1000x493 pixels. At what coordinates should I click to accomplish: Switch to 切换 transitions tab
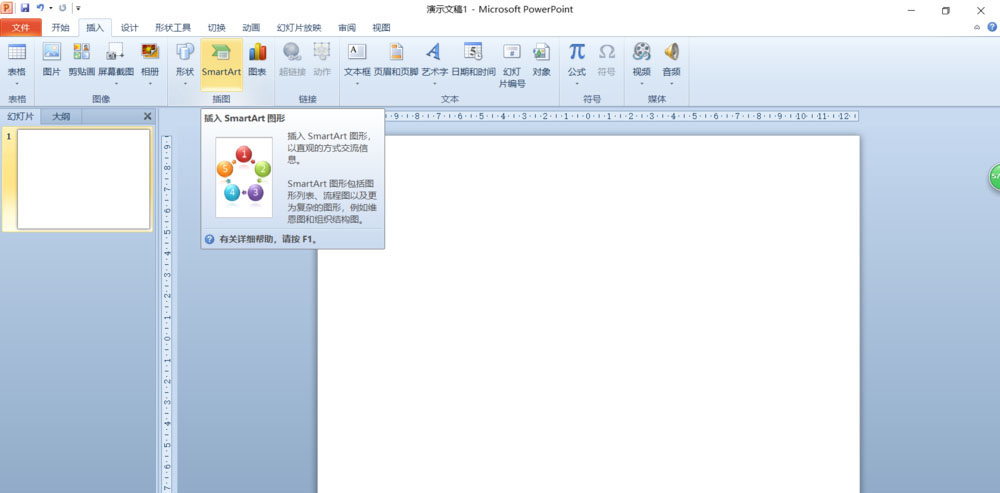216,27
